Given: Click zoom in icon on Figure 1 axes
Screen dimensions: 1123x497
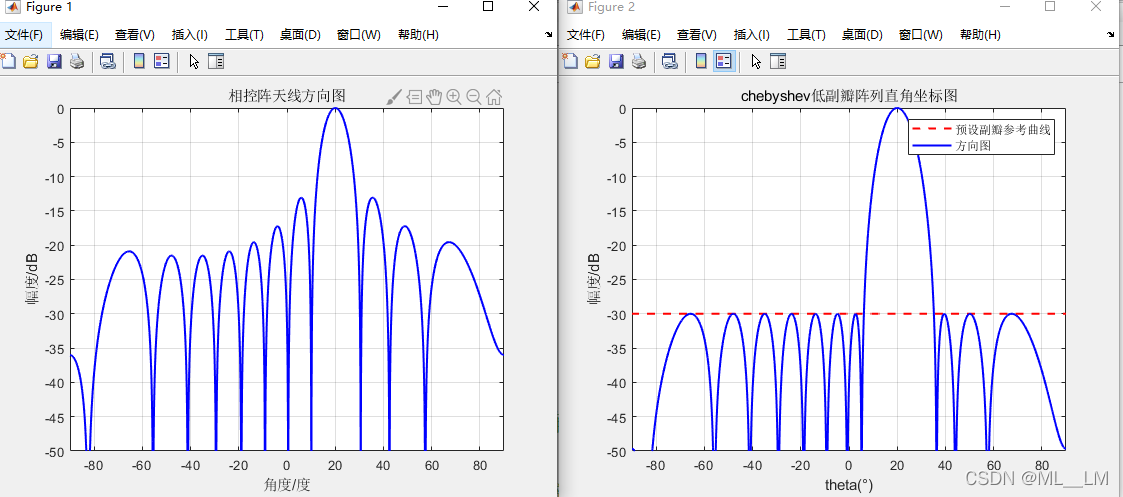Looking at the screenshot, I should point(454,97).
